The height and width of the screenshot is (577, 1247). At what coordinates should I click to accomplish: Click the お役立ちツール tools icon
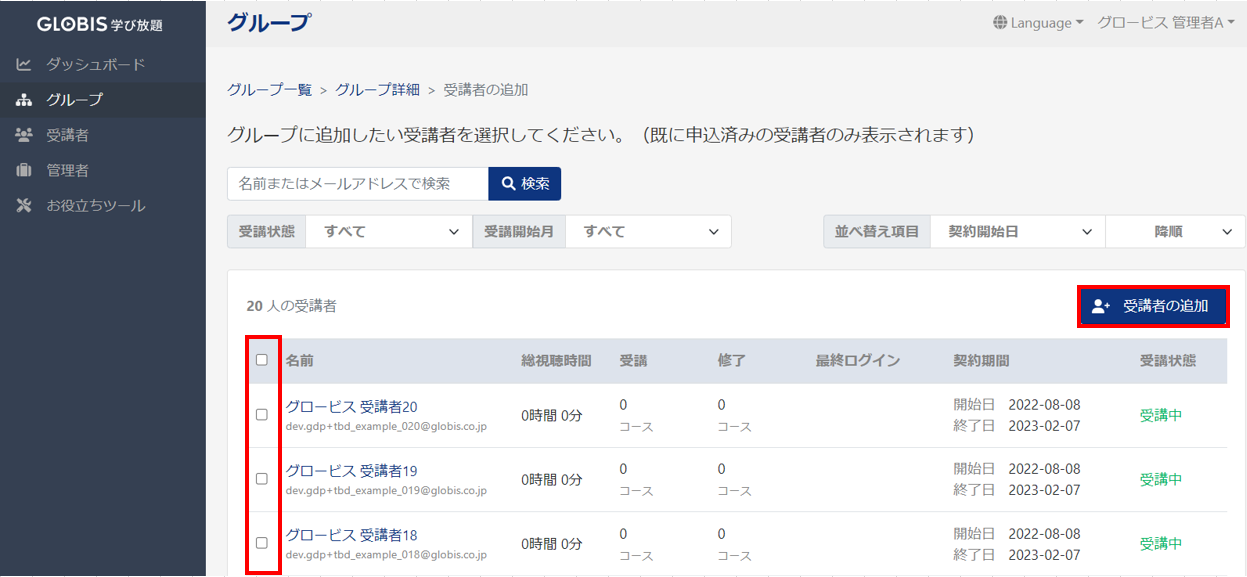tap(24, 206)
